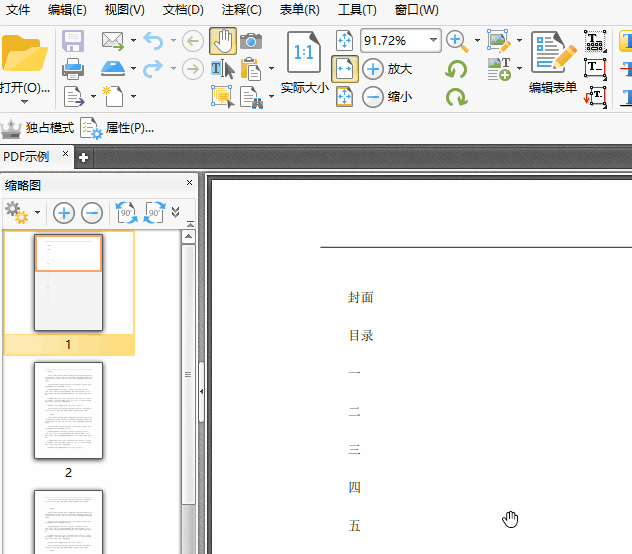
Task: Click the Fit Visible icon
Action: pyautogui.click(x=345, y=97)
